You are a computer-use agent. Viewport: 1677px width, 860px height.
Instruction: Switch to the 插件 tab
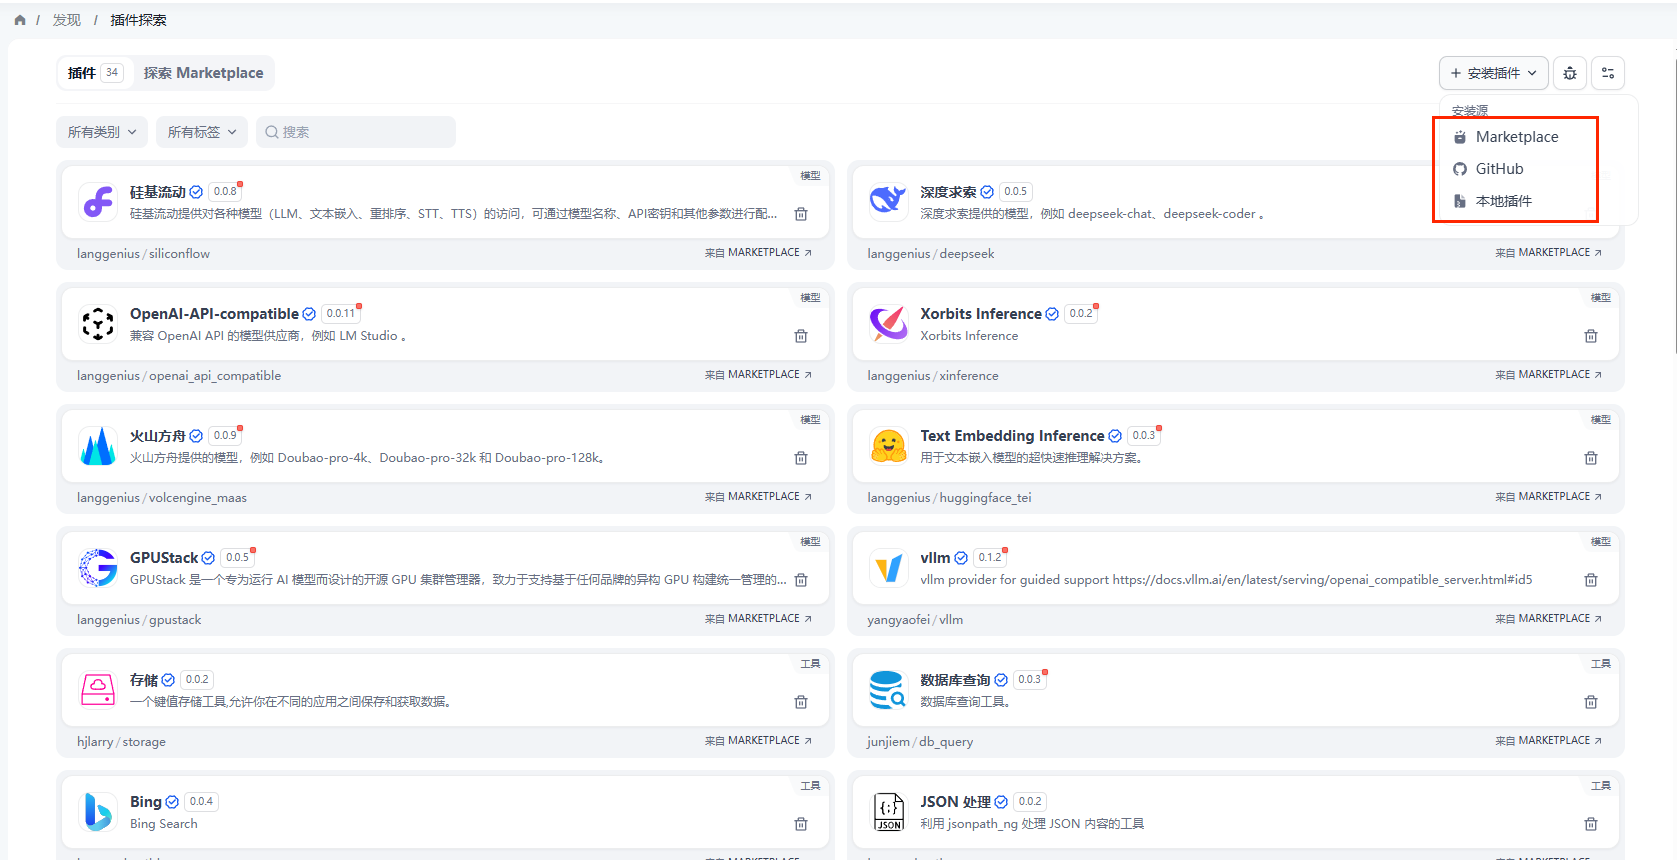(95, 73)
